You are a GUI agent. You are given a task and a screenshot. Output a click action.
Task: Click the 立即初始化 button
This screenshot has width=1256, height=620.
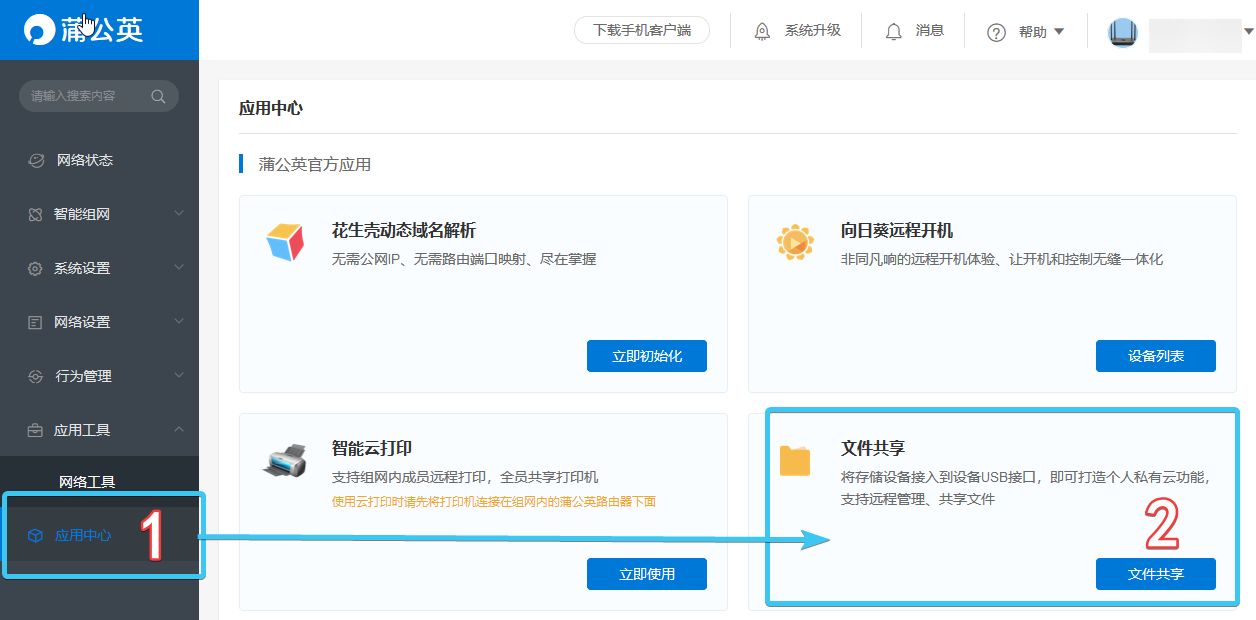(647, 356)
